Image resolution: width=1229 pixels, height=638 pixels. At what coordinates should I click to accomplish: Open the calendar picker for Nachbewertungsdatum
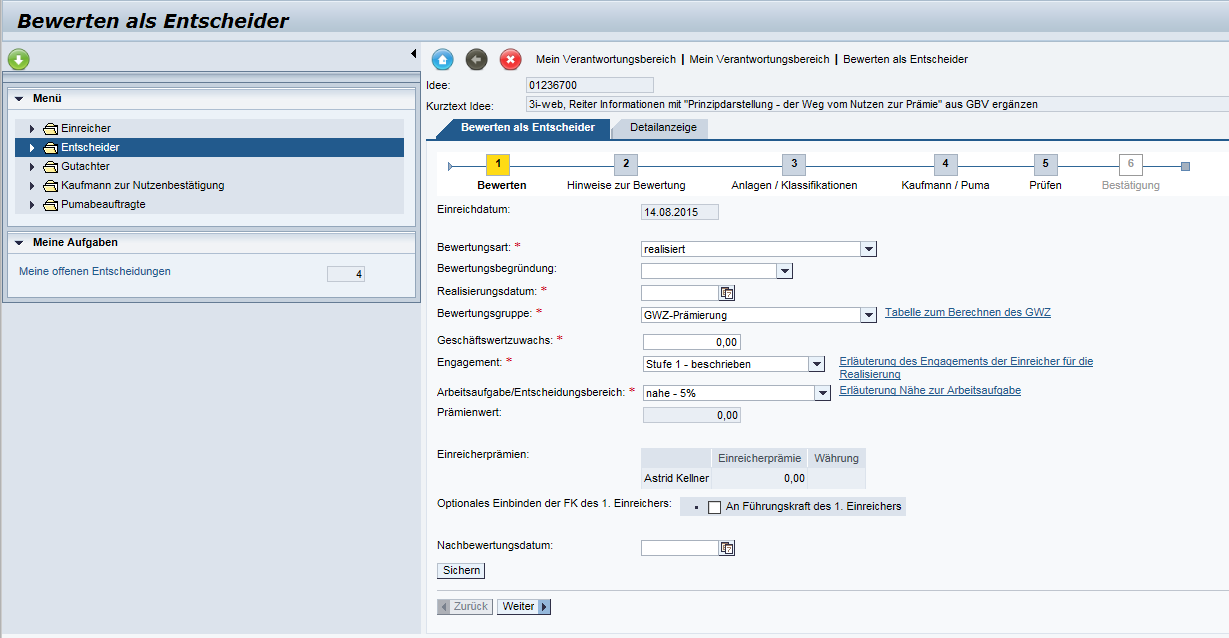728,547
